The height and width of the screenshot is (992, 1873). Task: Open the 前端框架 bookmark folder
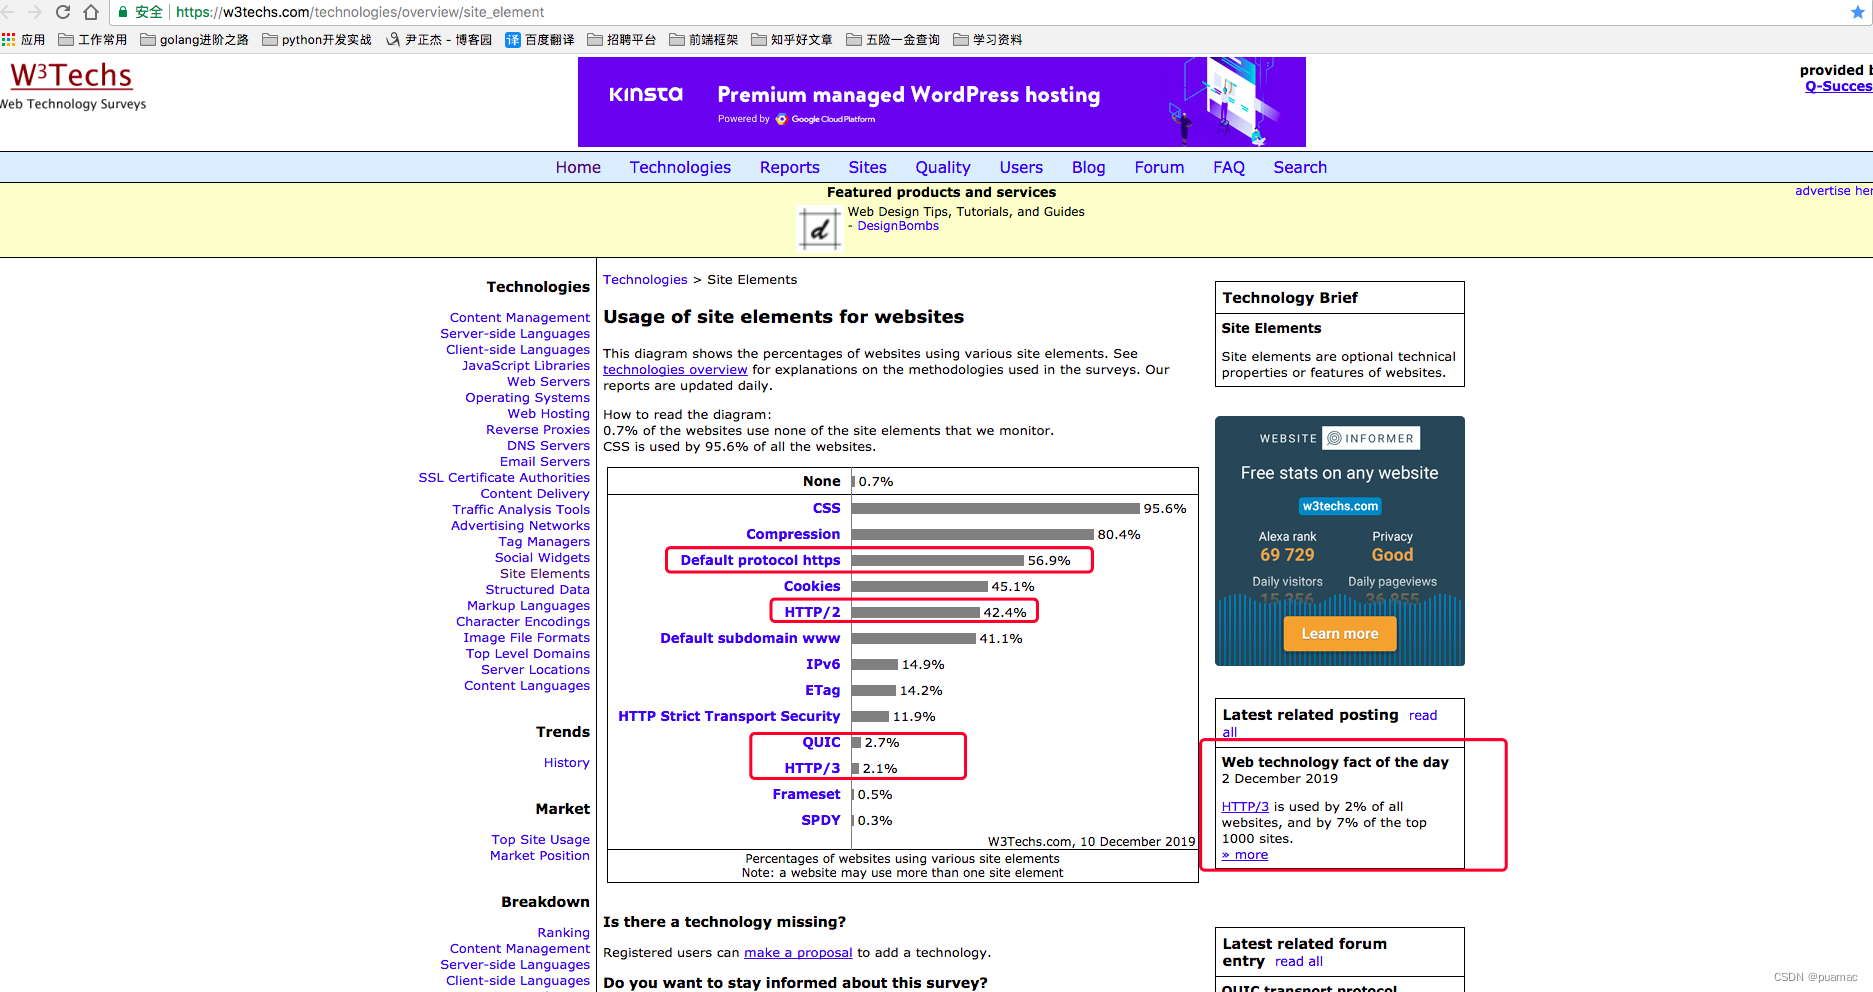pyautogui.click(x=704, y=40)
